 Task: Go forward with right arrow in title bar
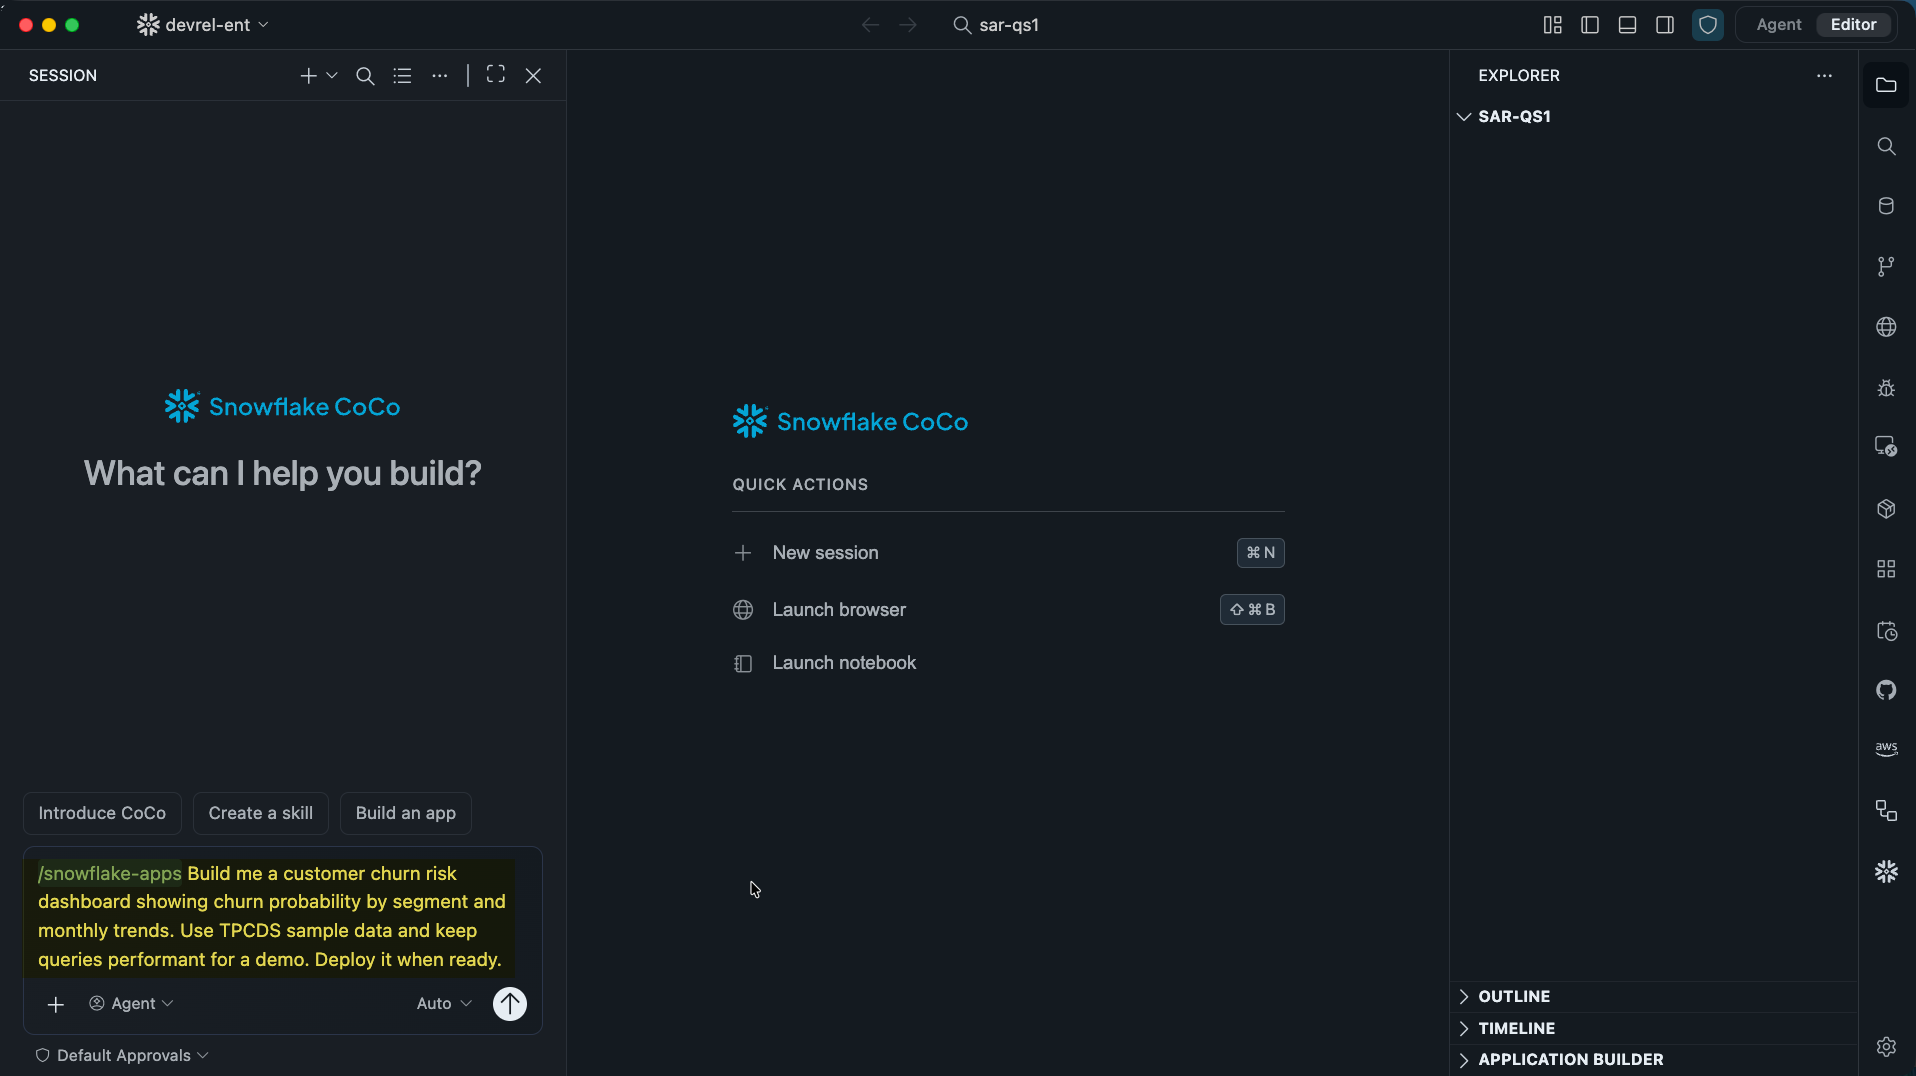[x=908, y=25]
